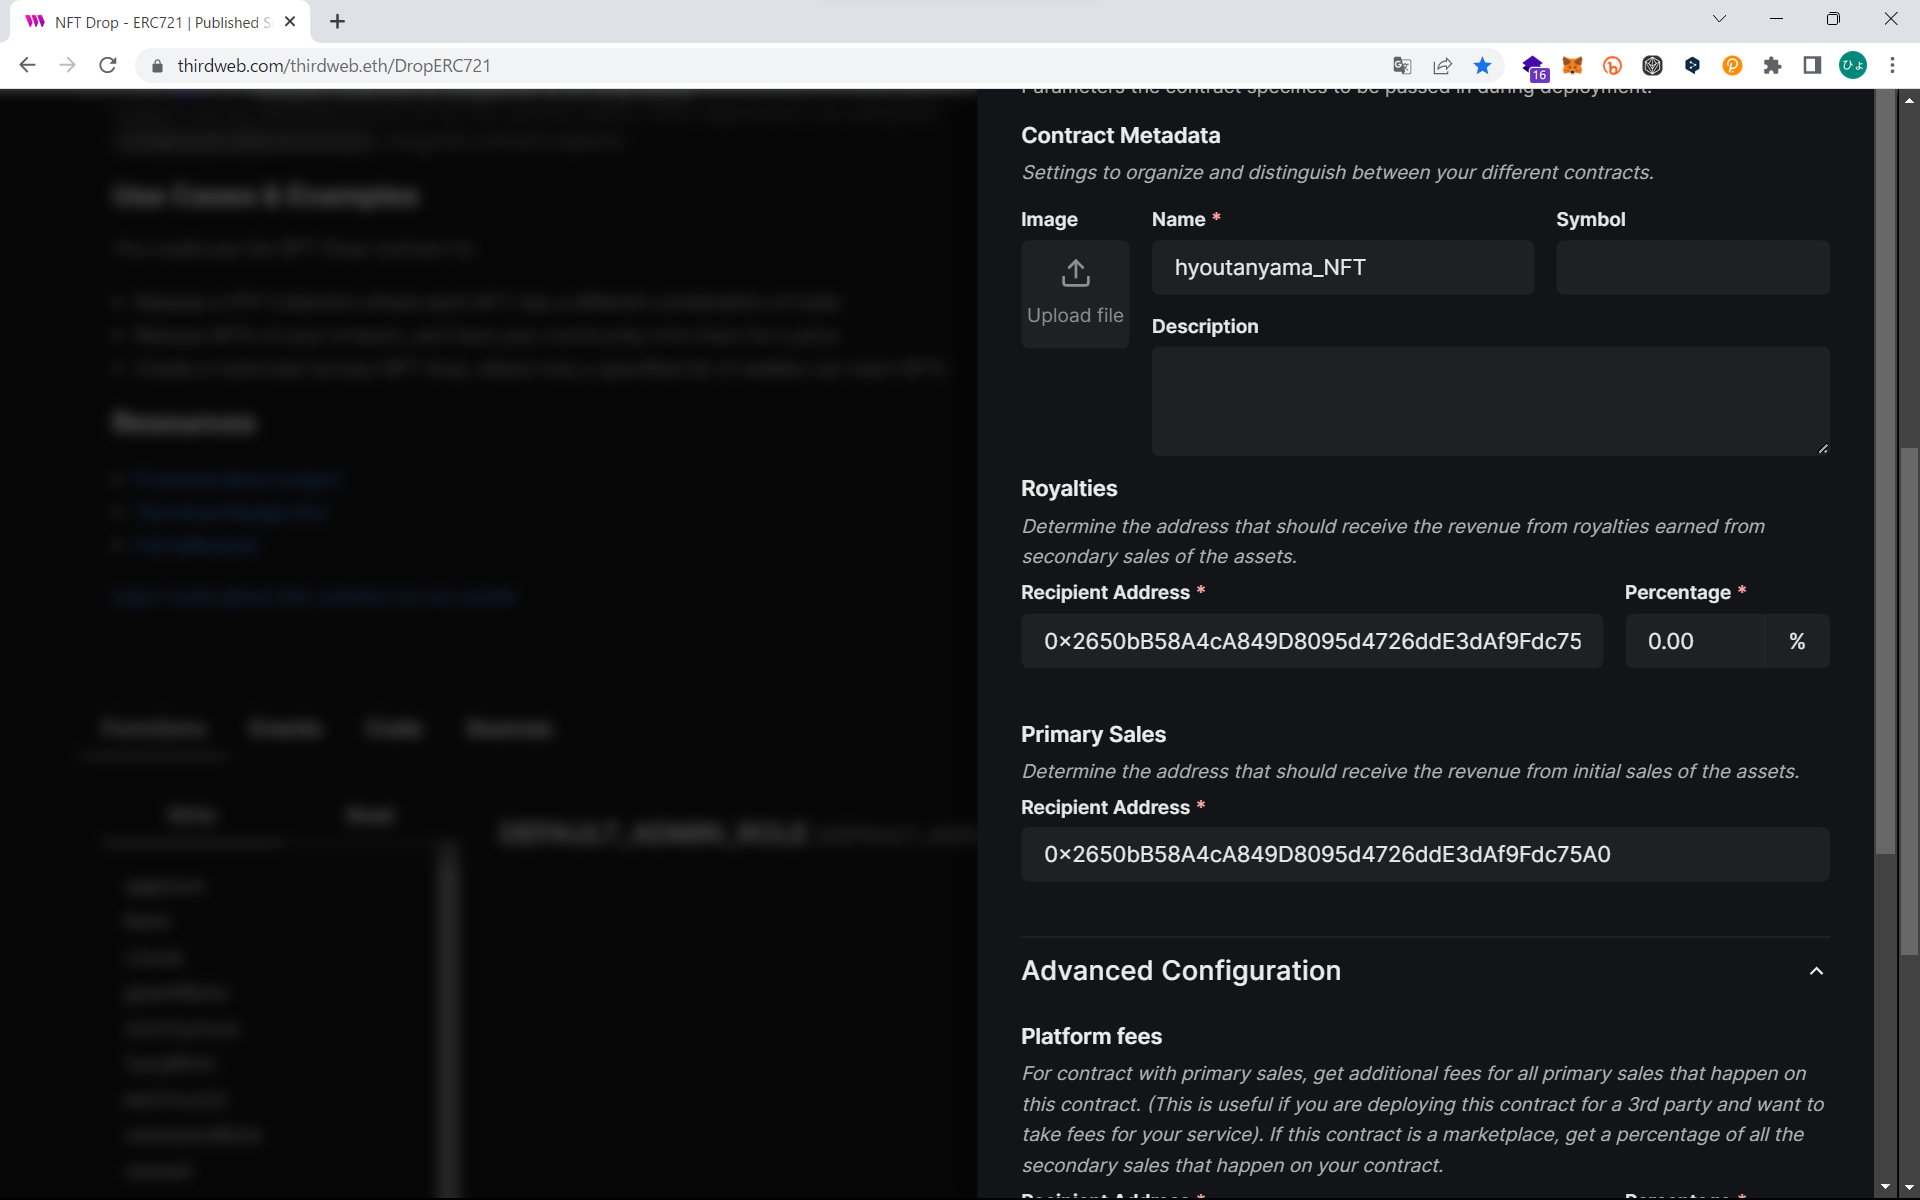This screenshot has height=1200, width=1920.
Task: Click the Royalties Percentage field
Action: tap(1695, 641)
